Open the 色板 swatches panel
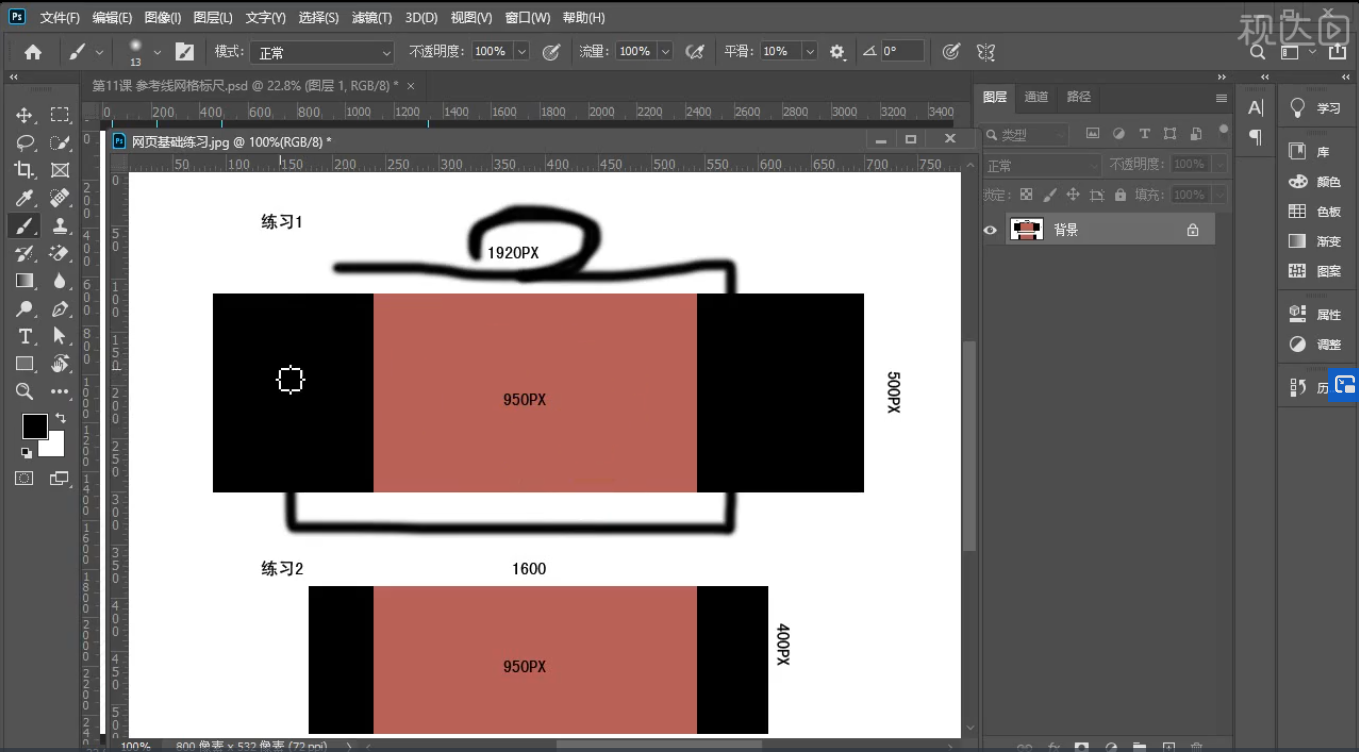Image resolution: width=1359 pixels, height=752 pixels. tap(1316, 212)
